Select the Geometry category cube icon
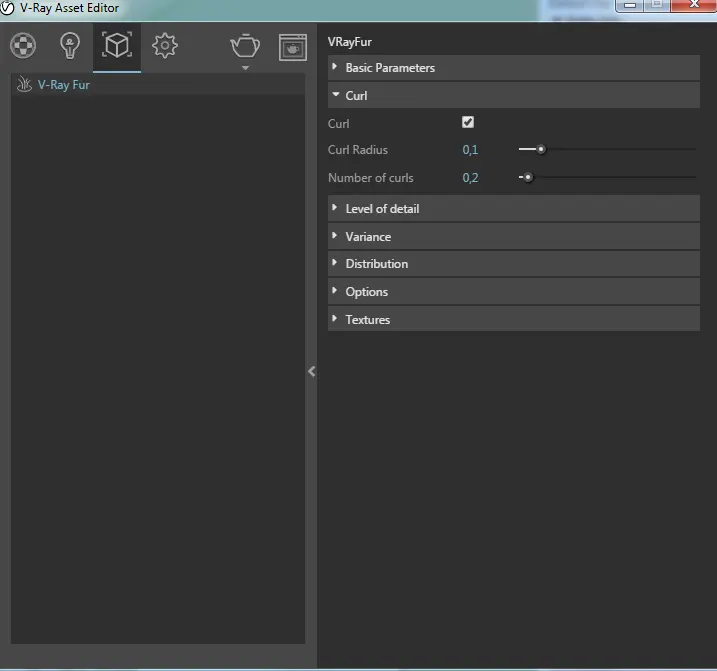Screen dimensions: 717x671 point(117,46)
